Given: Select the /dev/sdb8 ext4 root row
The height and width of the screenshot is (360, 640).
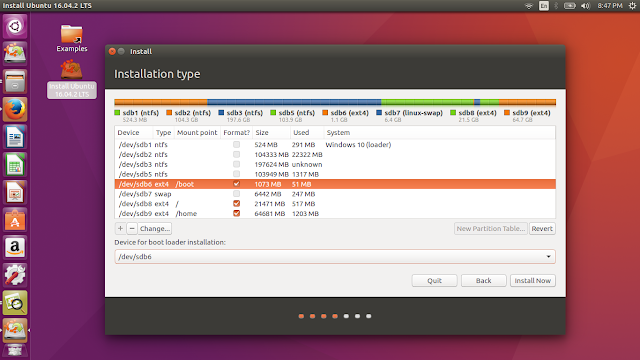Looking at the screenshot, I should tap(335, 204).
